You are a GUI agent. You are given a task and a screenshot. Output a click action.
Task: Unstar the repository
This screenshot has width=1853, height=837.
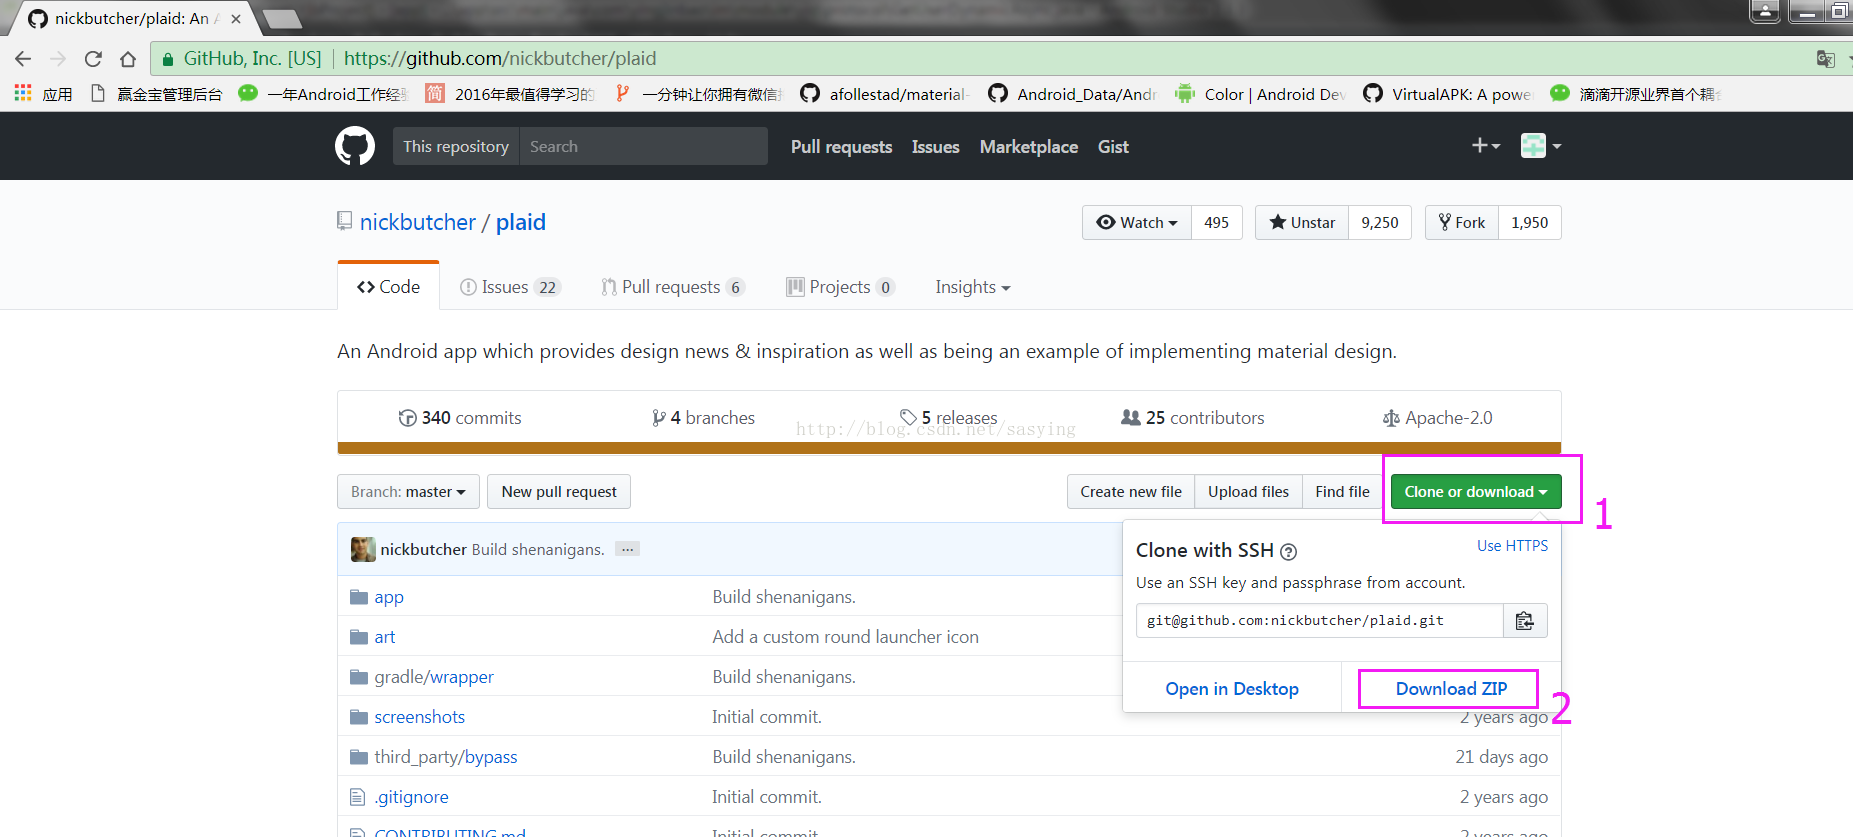tap(1302, 223)
